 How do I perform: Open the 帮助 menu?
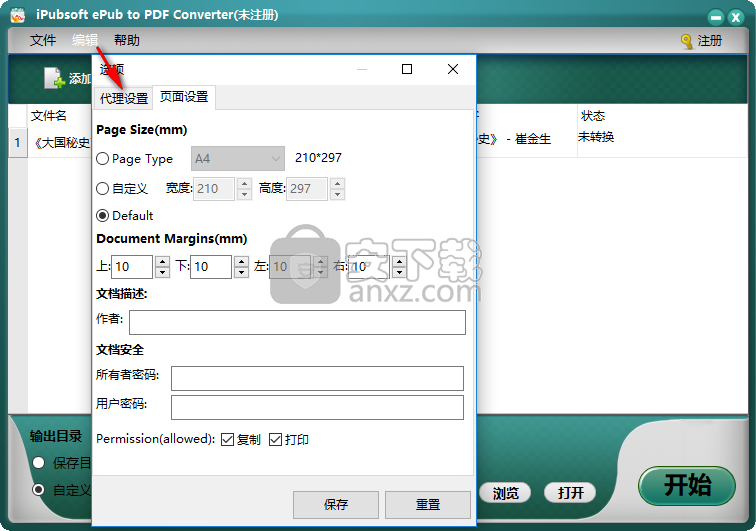127,41
